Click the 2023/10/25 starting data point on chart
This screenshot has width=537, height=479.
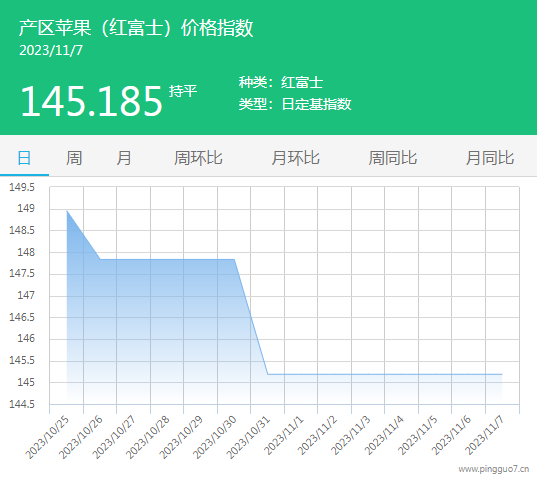pos(67,211)
